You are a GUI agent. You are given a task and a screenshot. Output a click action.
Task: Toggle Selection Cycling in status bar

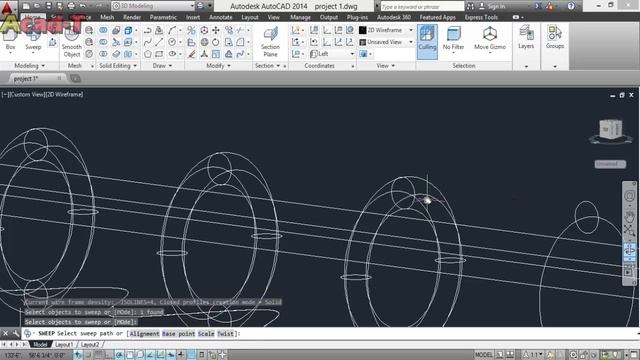[x=212, y=355]
